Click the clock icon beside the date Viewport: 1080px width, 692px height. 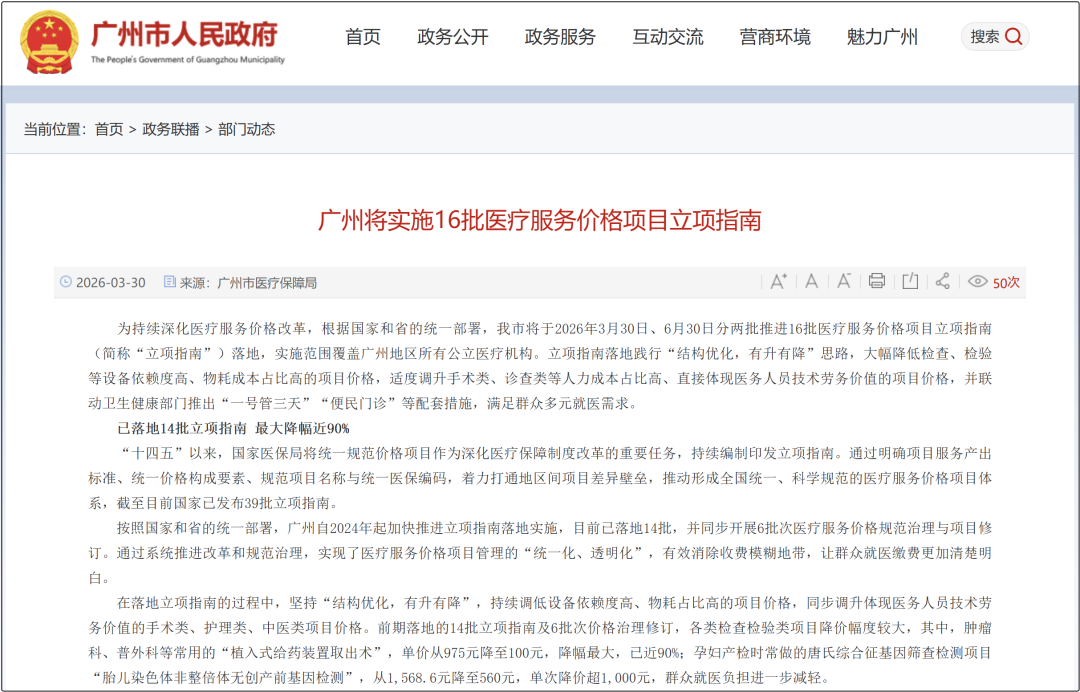pyautogui.click(x=66, y=283)
